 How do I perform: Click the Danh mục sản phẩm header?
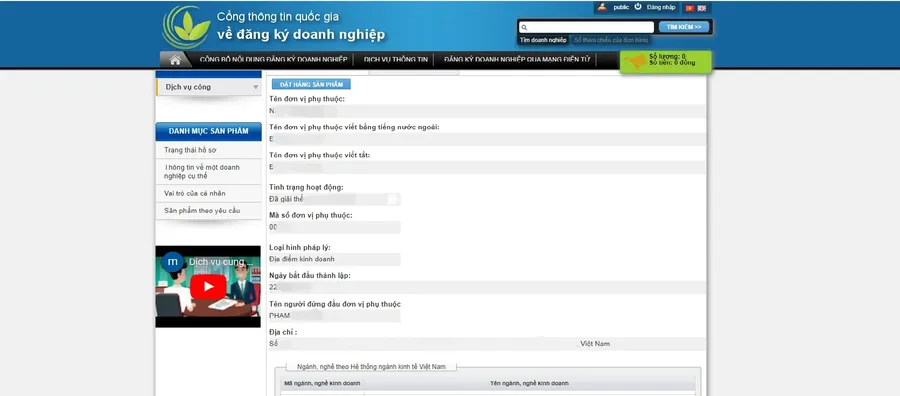point(208,131)
